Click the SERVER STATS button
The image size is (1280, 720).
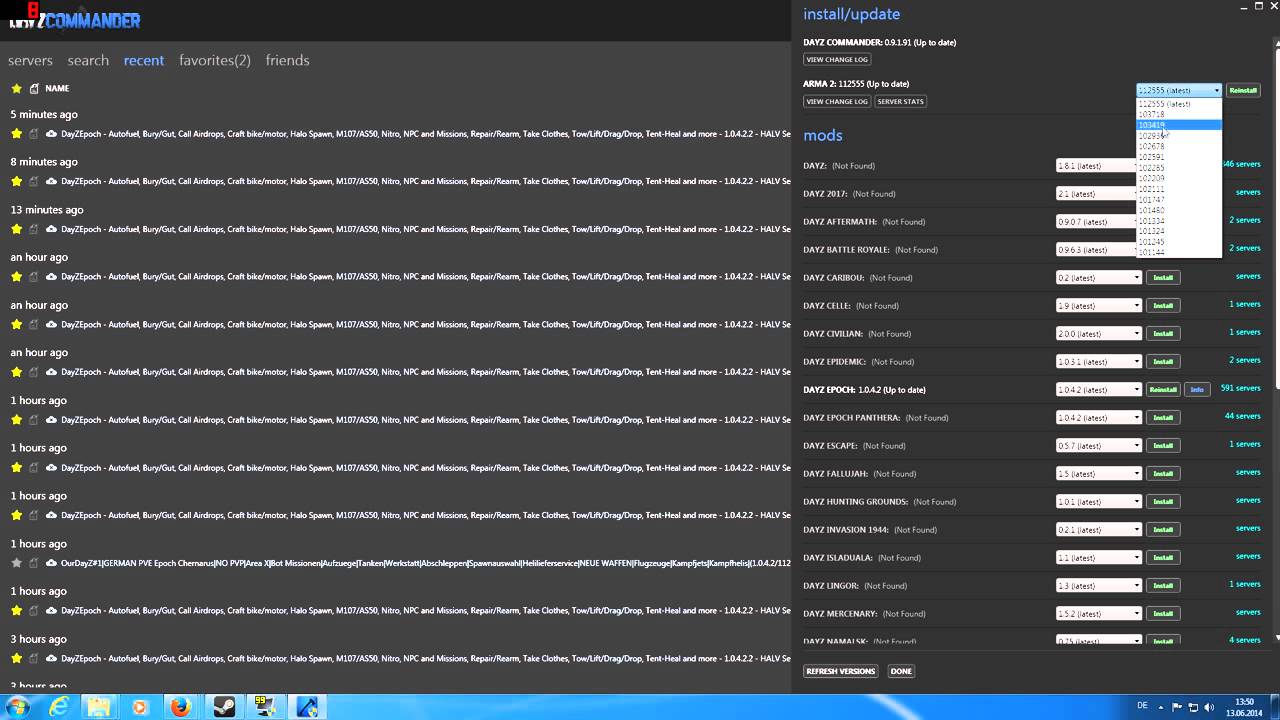(901, 101)
